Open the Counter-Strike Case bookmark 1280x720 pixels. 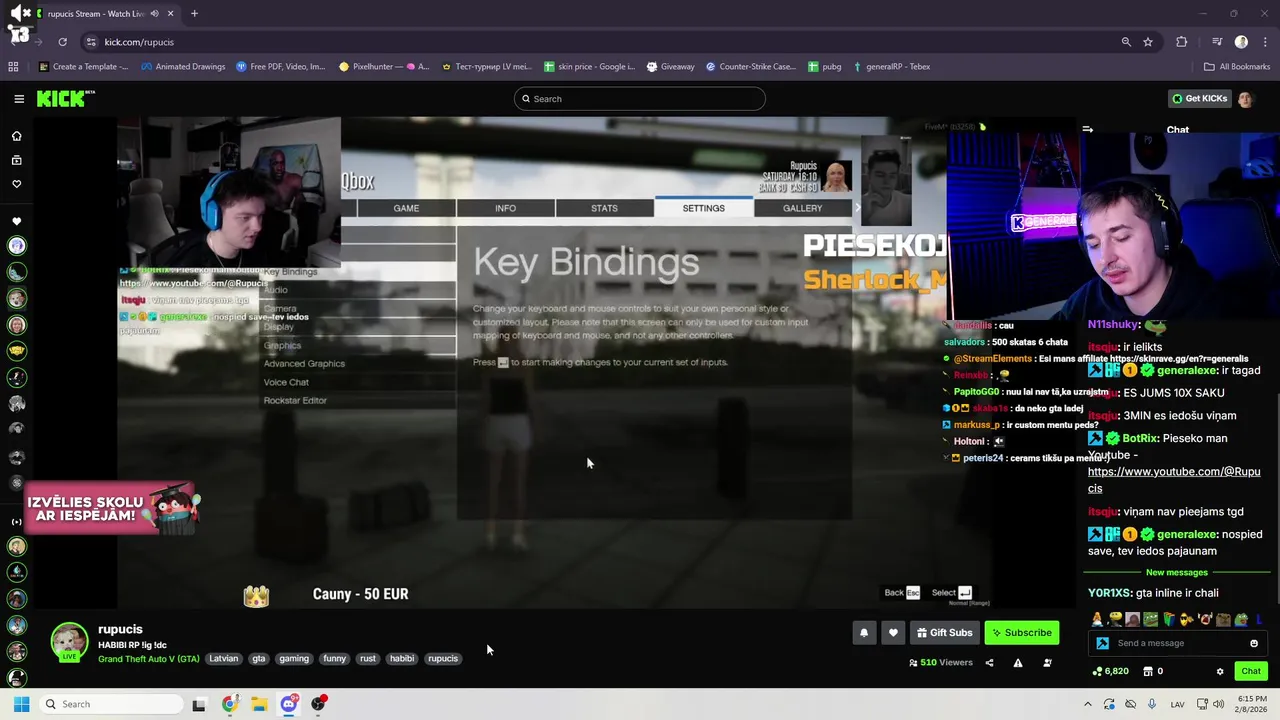tap(750, 67)
